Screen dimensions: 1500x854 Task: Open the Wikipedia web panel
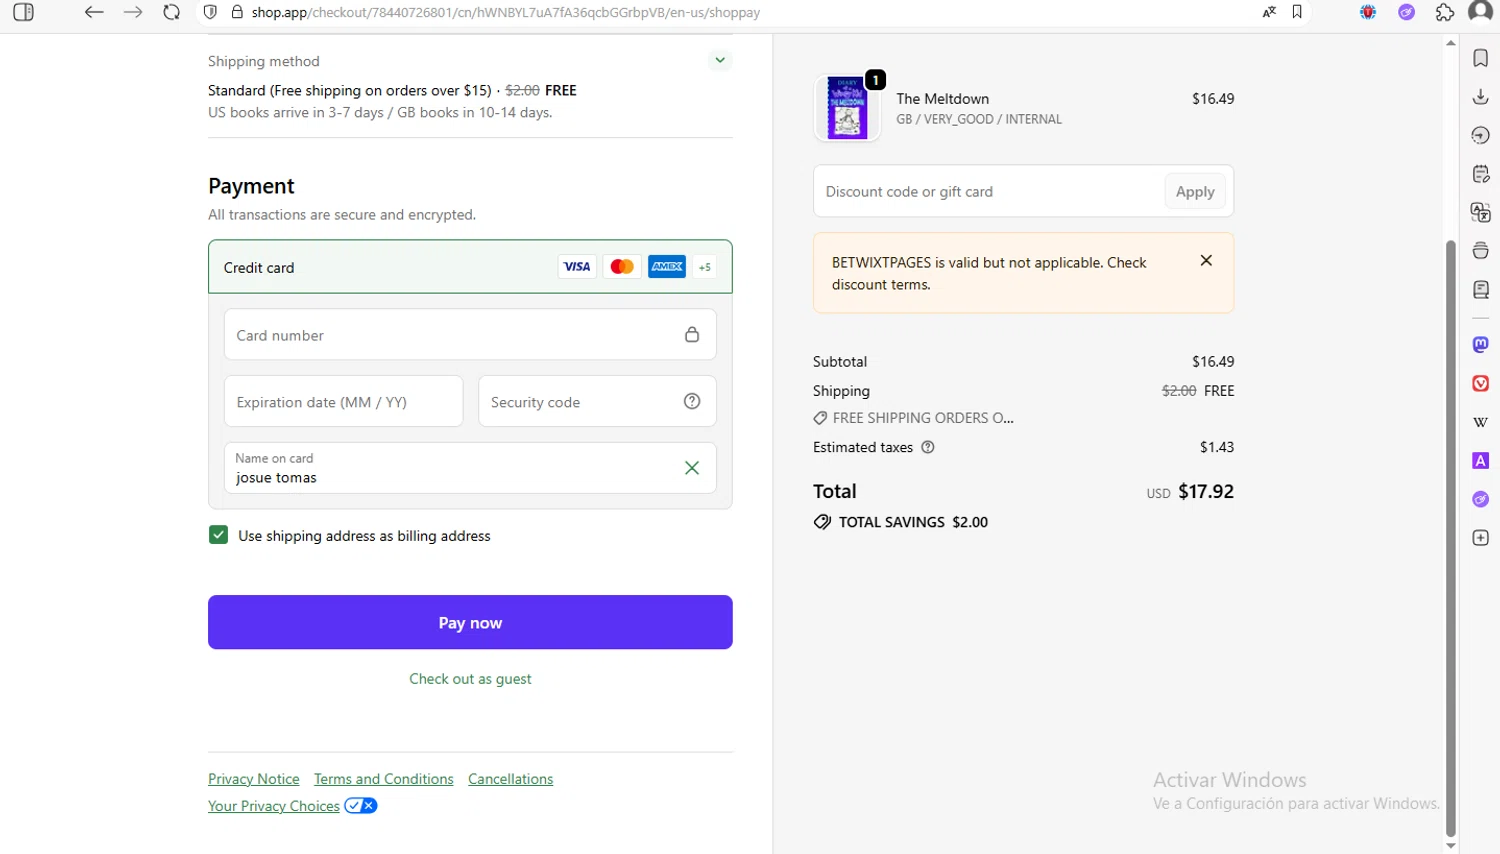[x=1481, y=422]
